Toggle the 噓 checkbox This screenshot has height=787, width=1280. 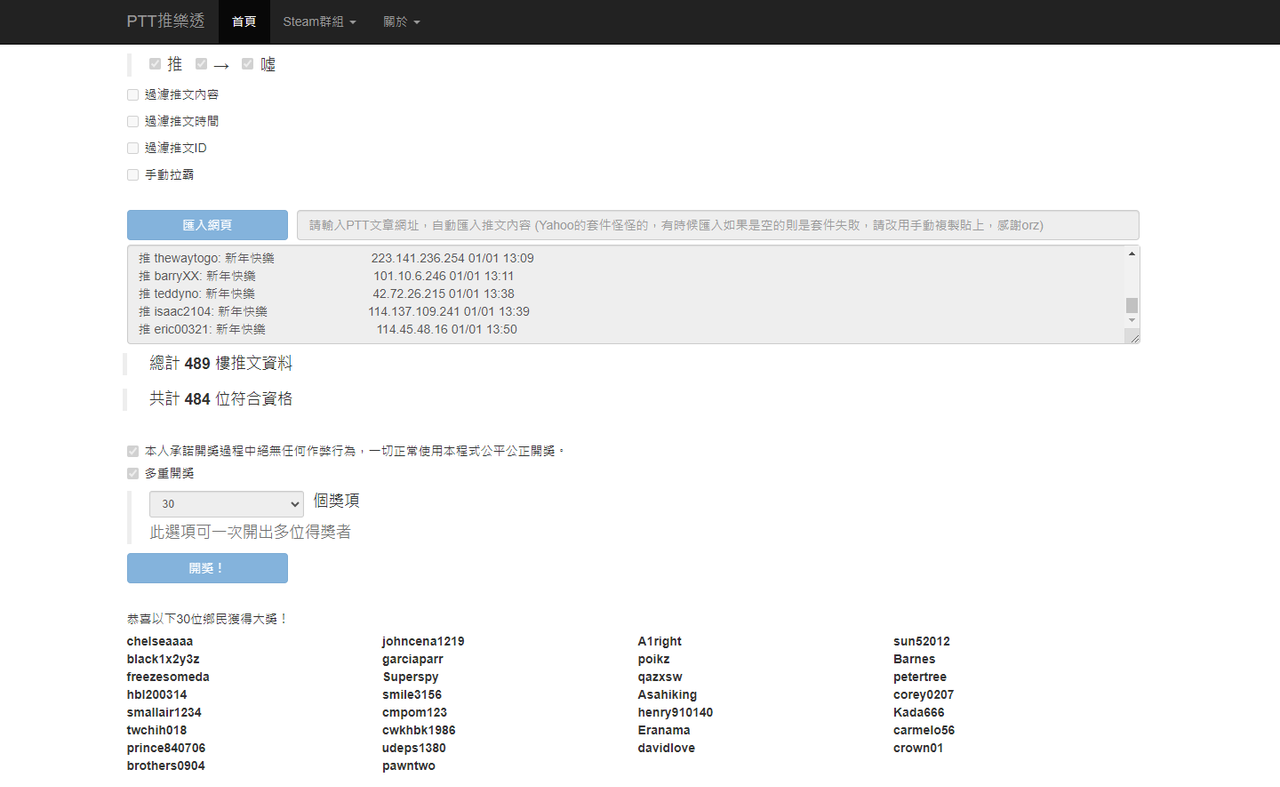[x=247, y=64]
